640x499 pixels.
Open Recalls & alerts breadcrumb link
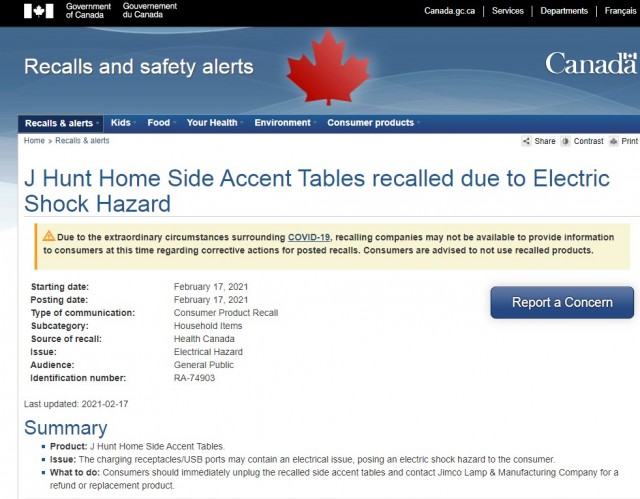[x=82, y=141]
